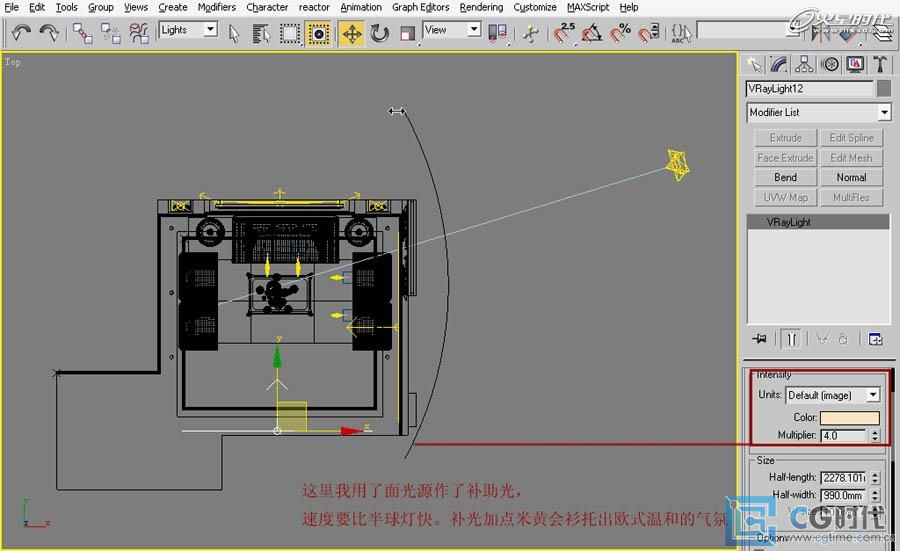
Task: Click the Pin Stack icon
Action: tap(759, 339)
